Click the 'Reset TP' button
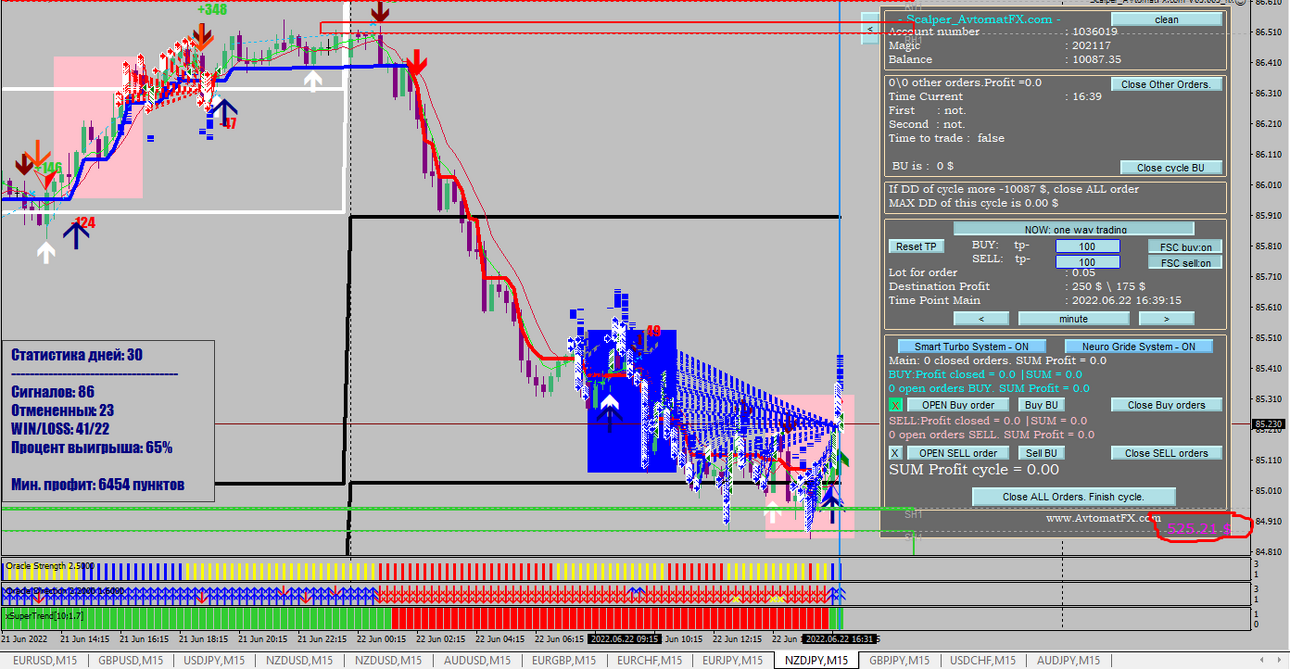 click(916, 247)
